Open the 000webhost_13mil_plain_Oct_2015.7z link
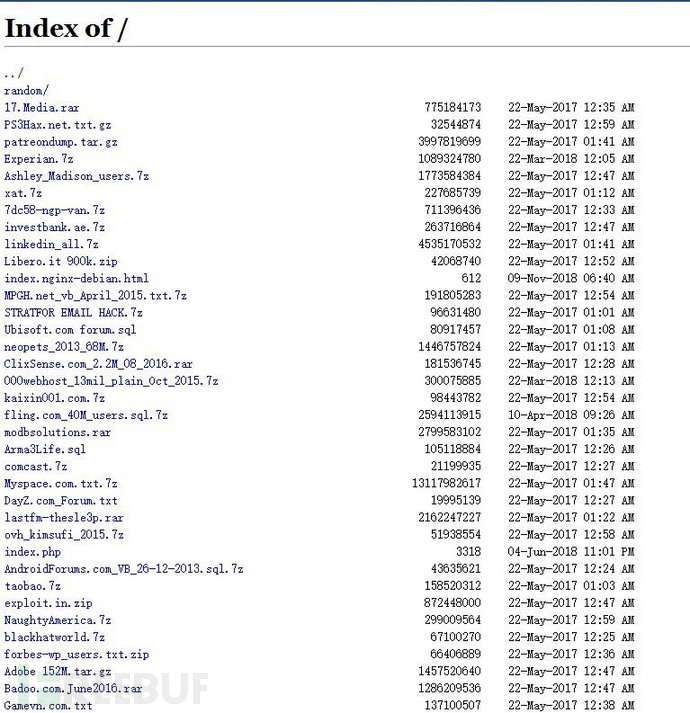 click(x=111, y=381)
